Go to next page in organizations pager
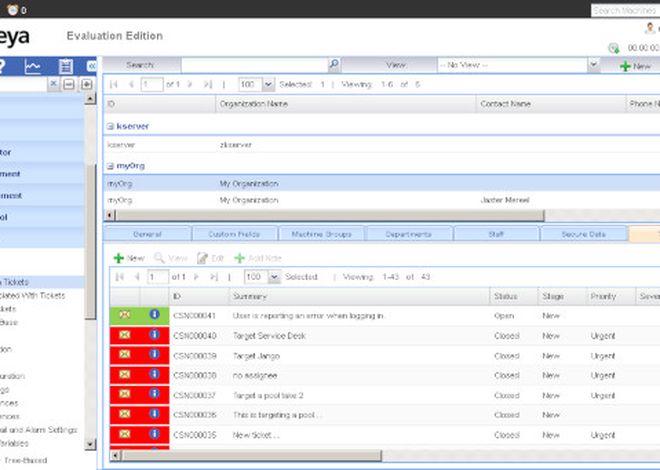 coord(190,84)
